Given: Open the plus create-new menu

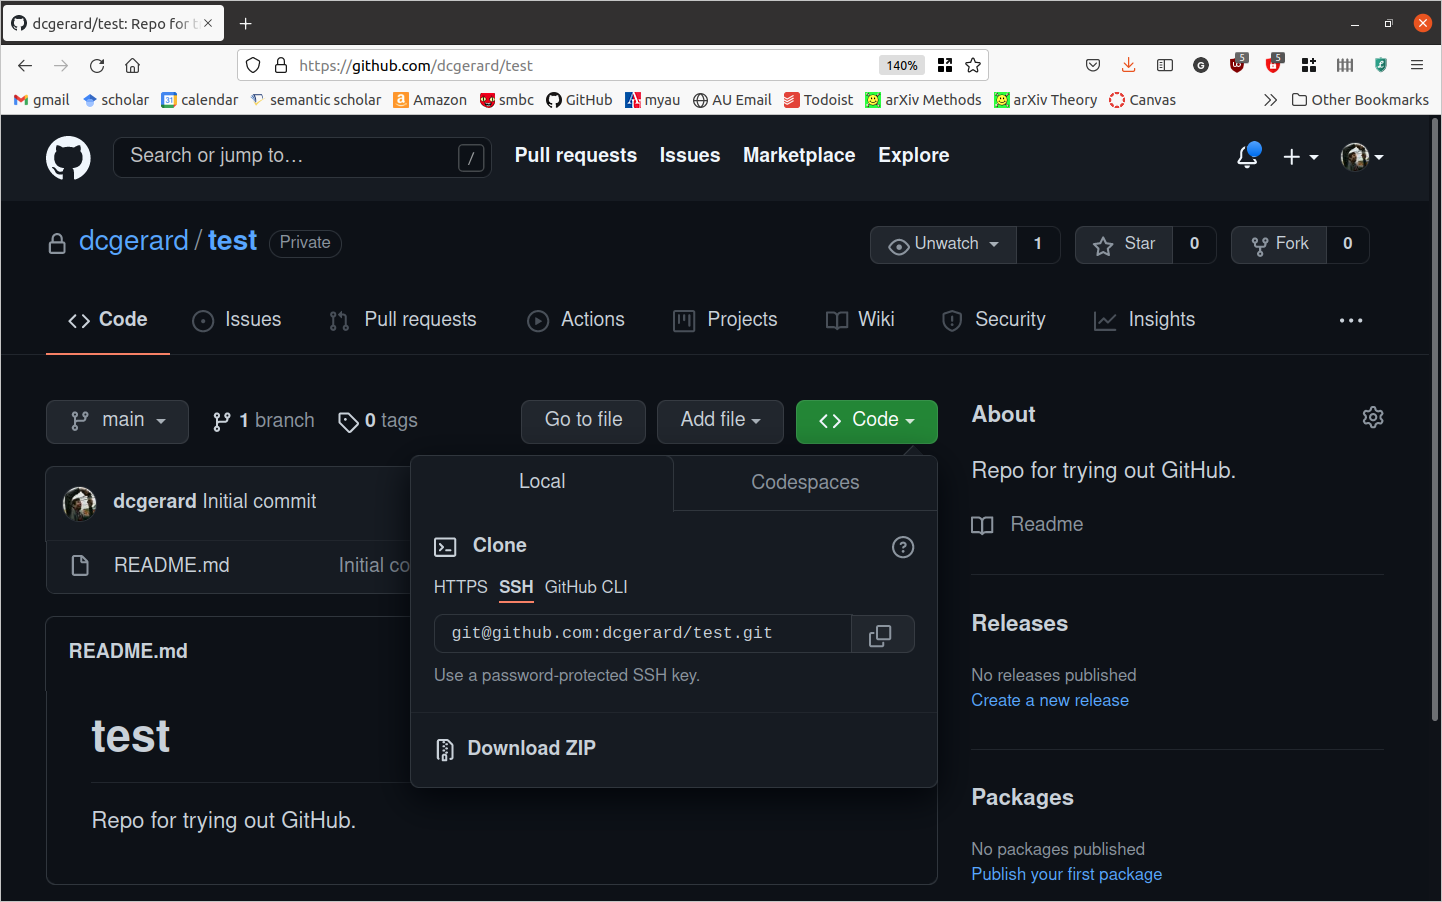Looking at the screenshot, I should 1300,157.
